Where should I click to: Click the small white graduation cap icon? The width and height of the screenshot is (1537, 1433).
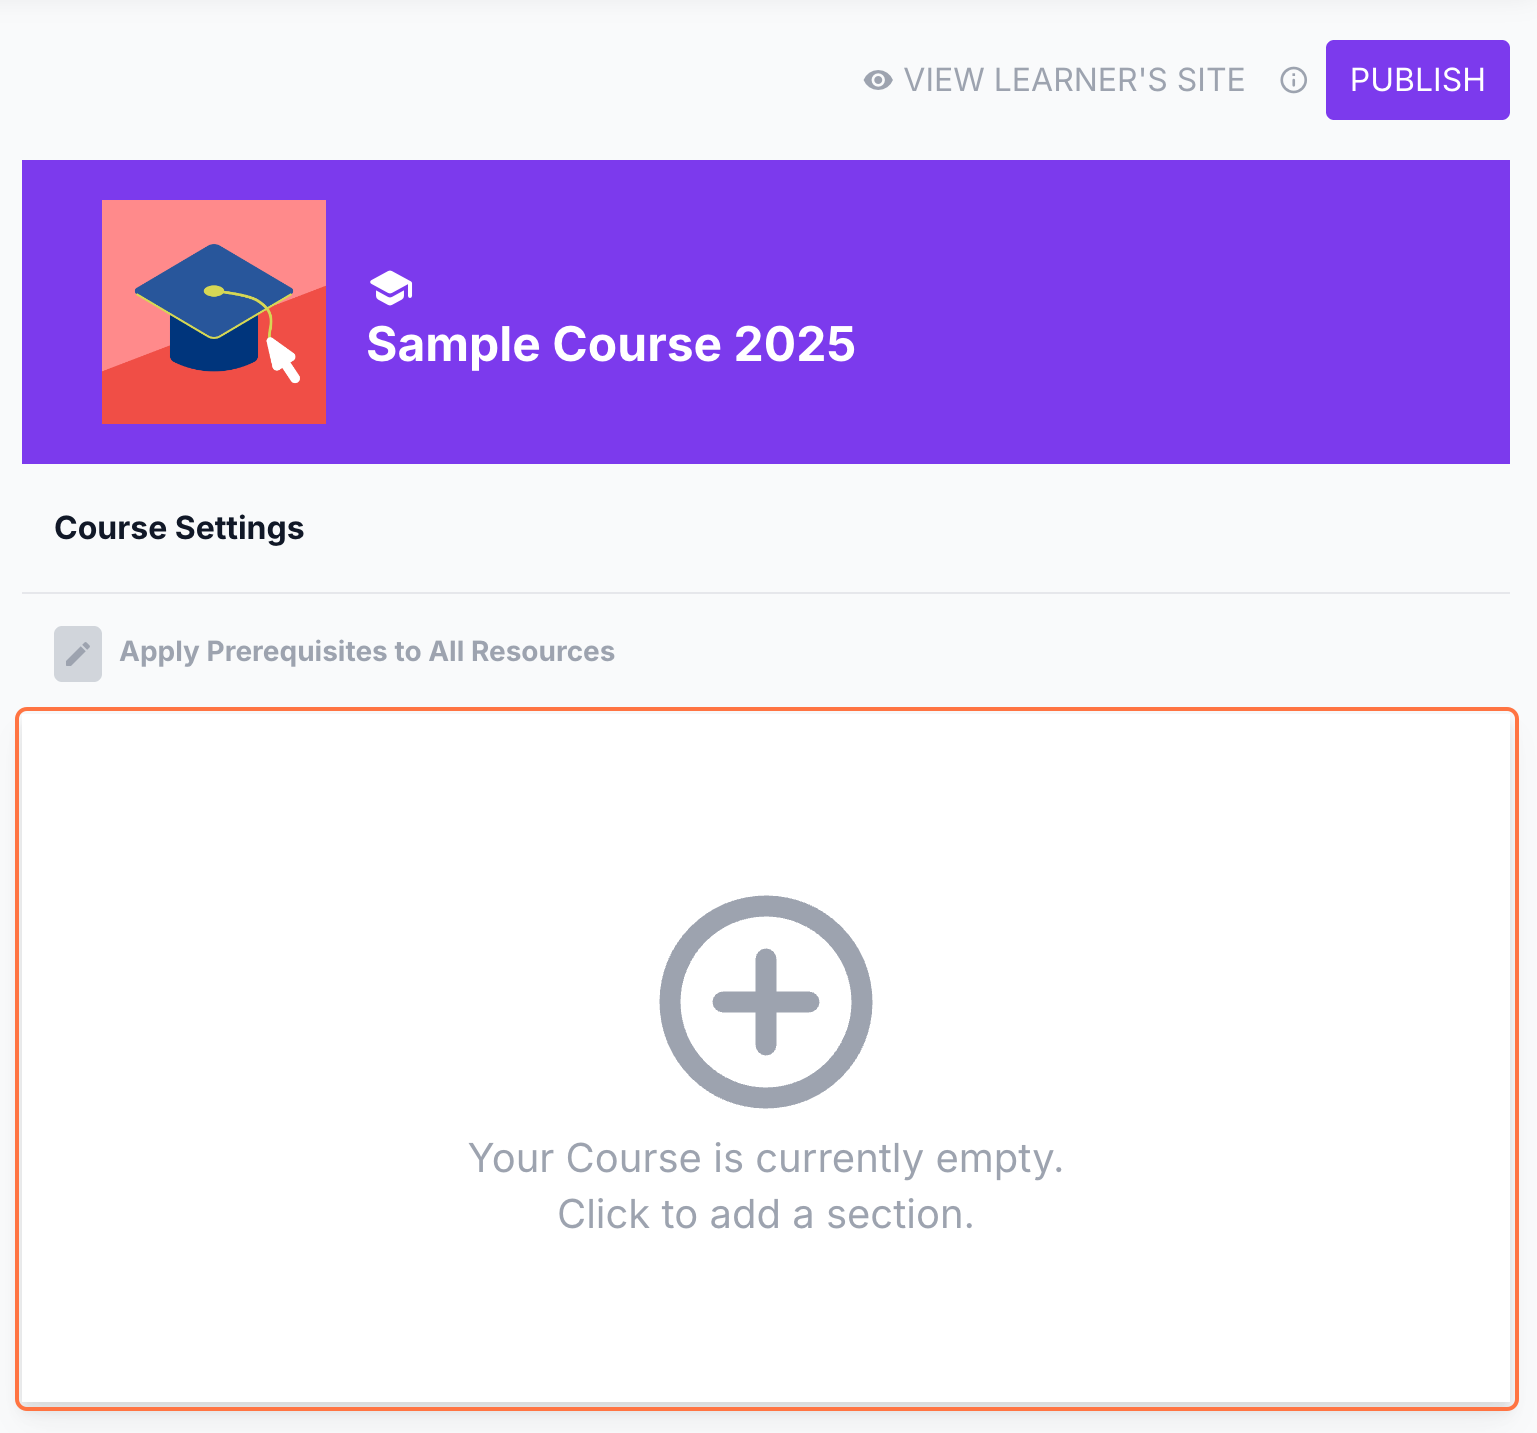coord(391,288)
